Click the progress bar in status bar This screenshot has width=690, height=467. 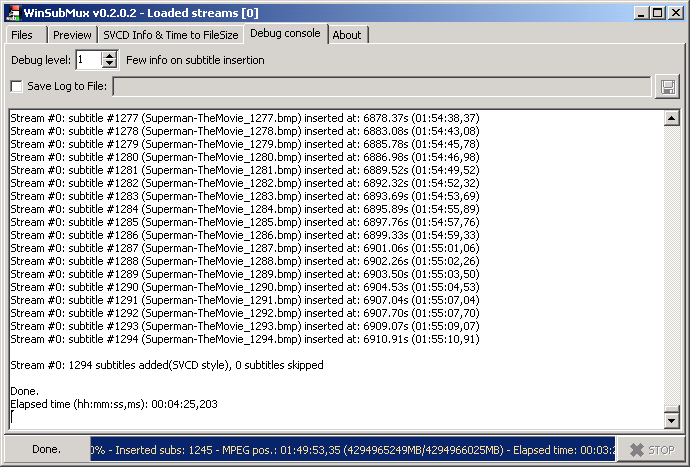(x=350, y=449)
